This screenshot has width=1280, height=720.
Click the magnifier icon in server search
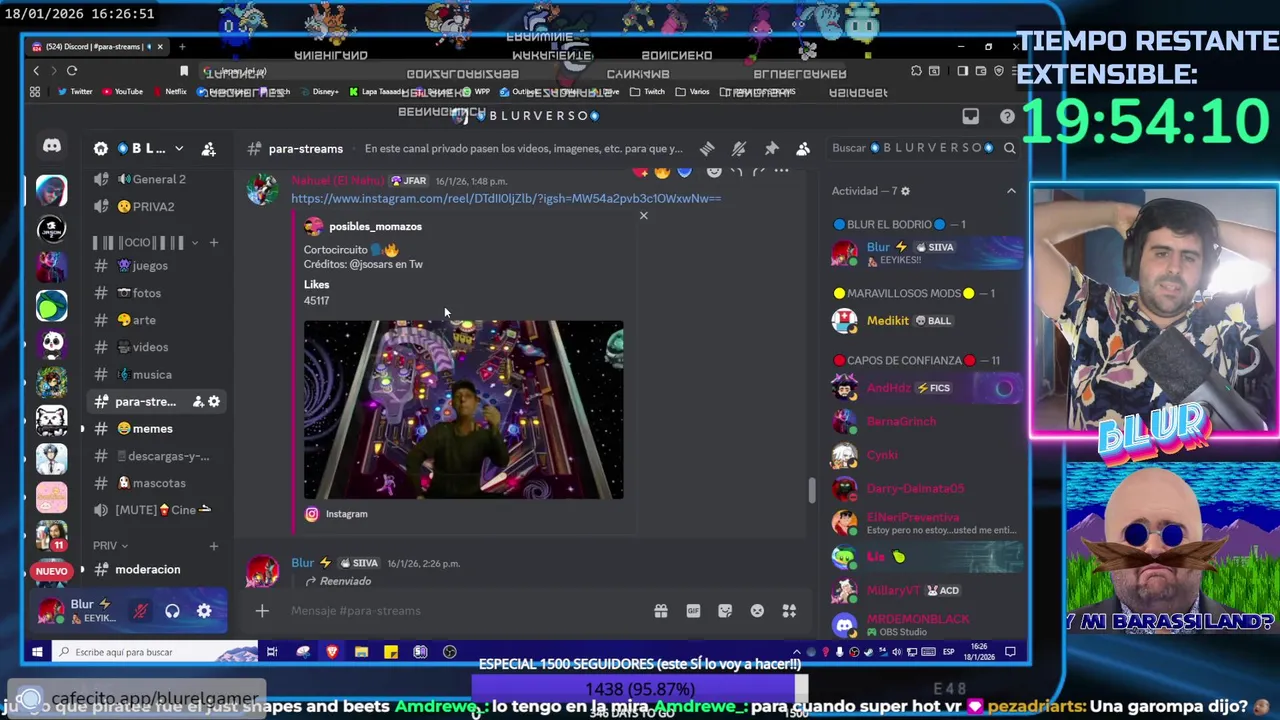click(x=1009, y=148)
